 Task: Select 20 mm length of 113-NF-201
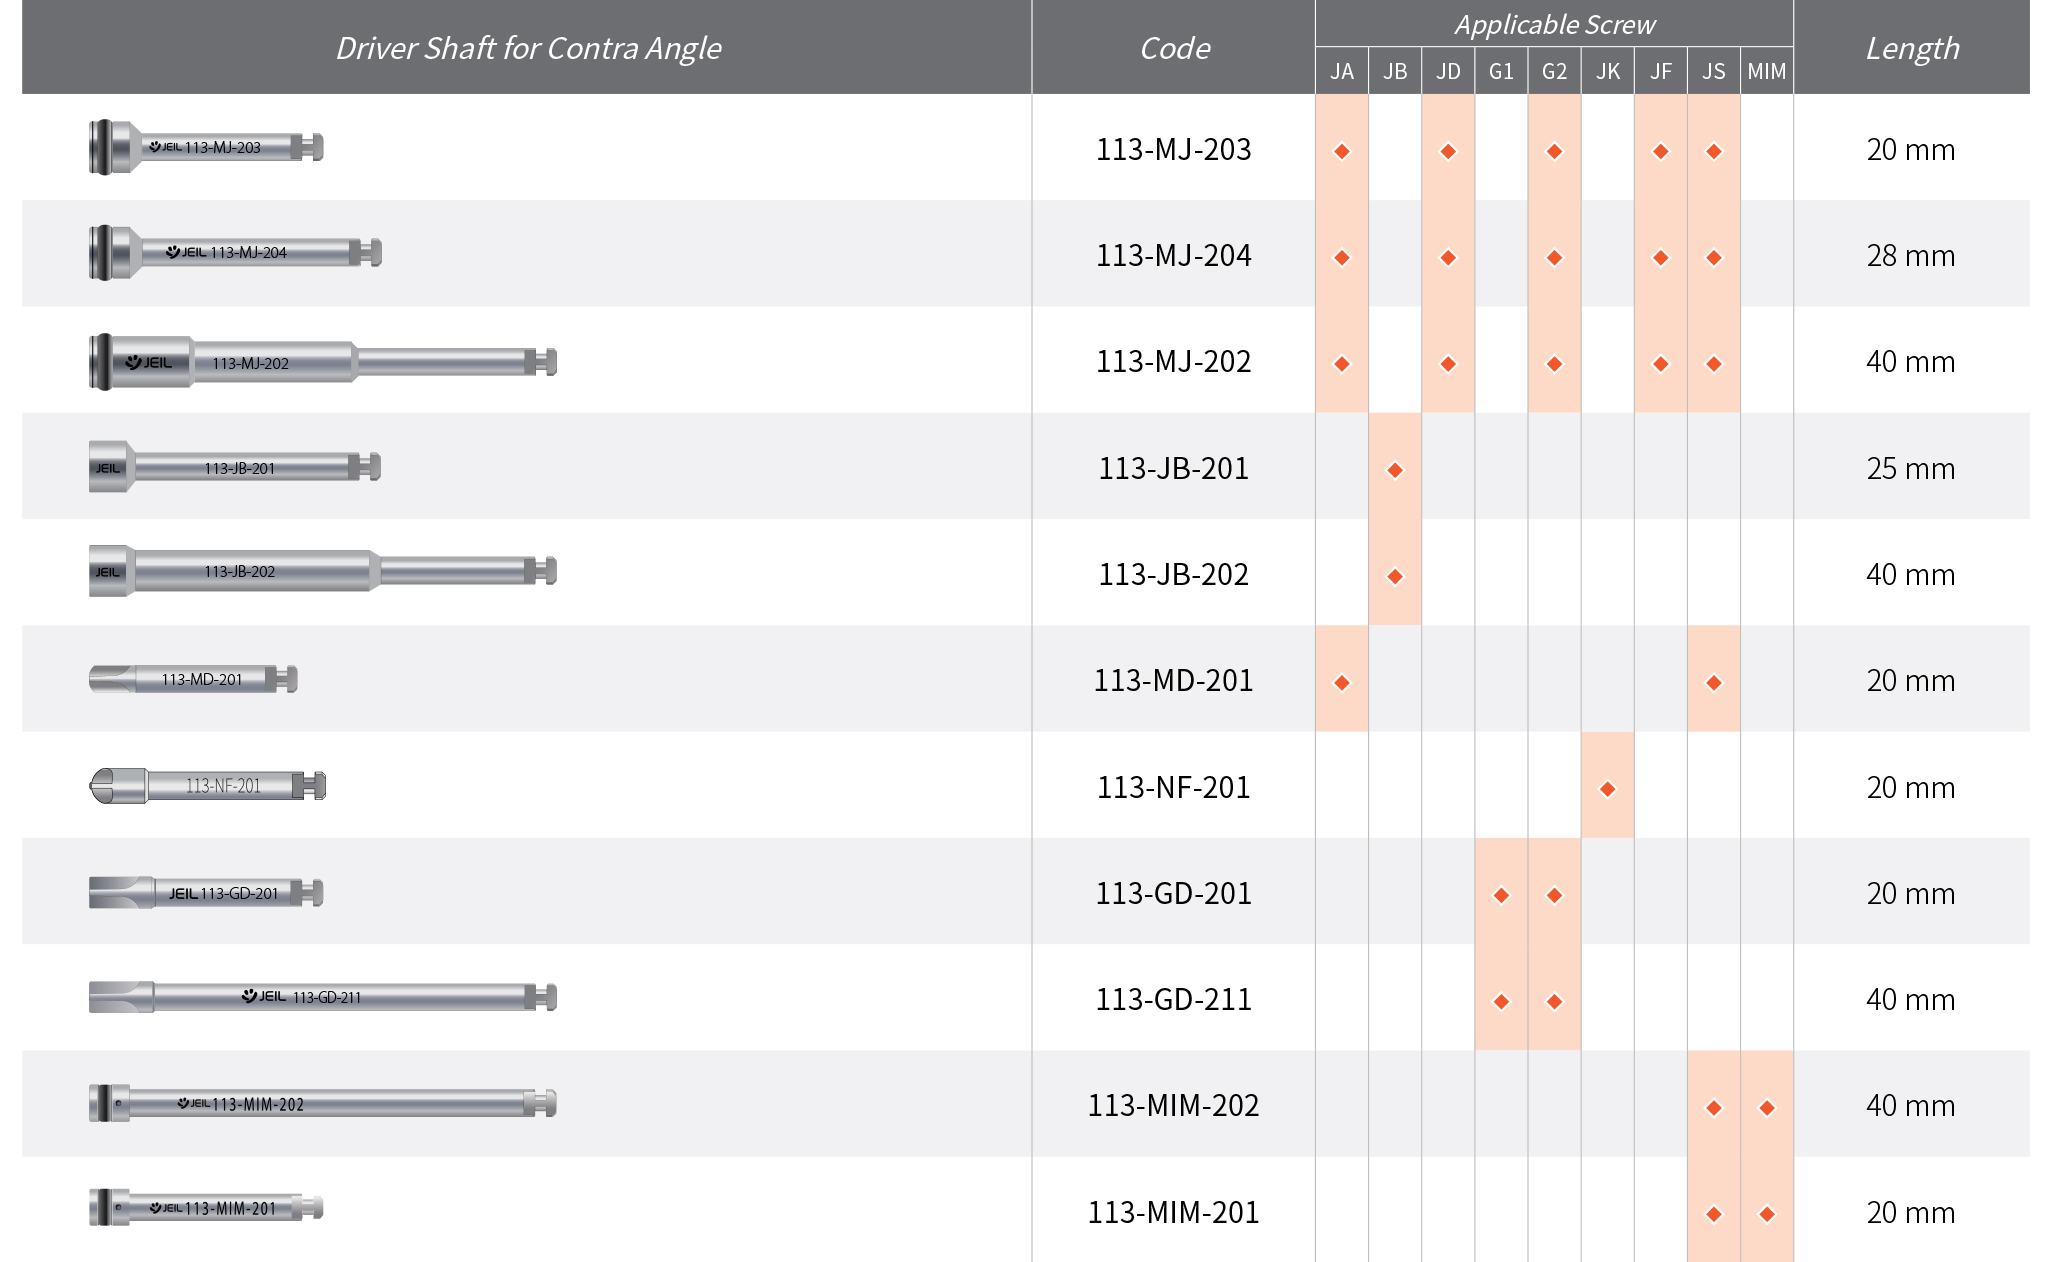coord(1910,788)
